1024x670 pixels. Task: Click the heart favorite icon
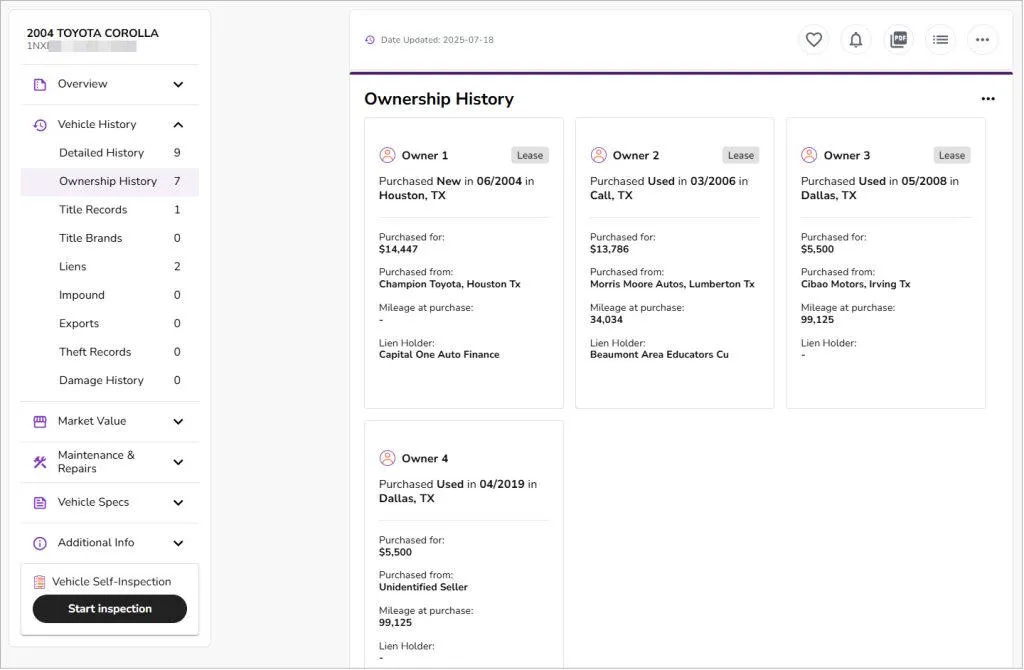[x=814, y=40]
